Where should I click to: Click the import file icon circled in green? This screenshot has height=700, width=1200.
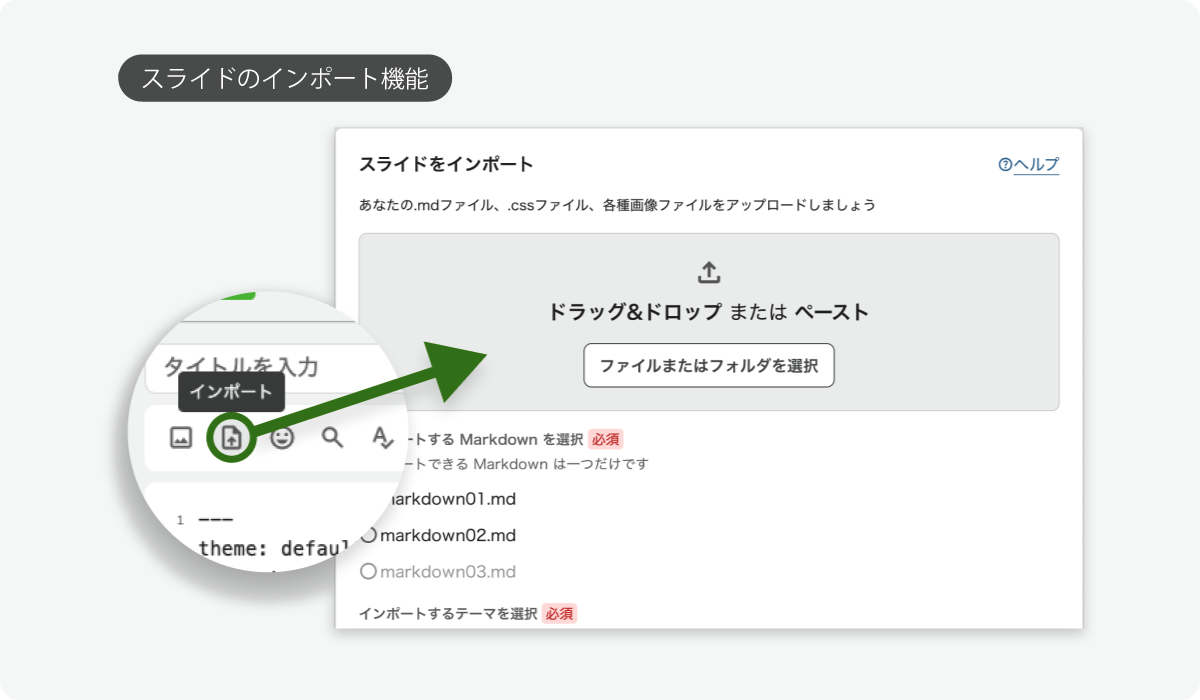click(232, 437)
